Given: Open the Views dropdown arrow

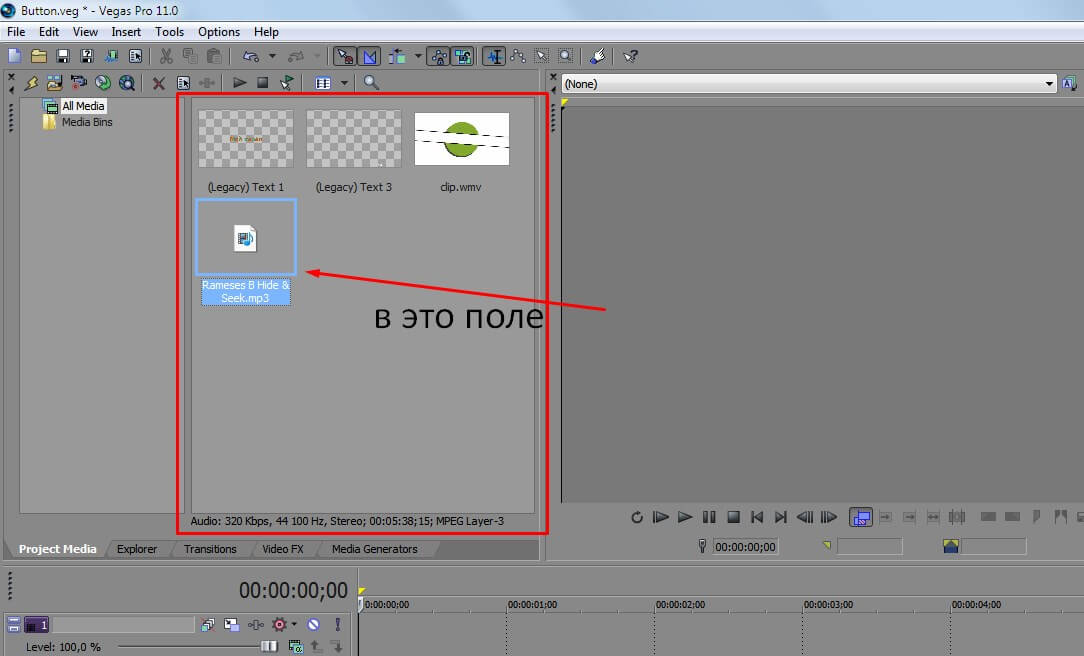Looking at the screenshot, I should (x=344, y=83).
